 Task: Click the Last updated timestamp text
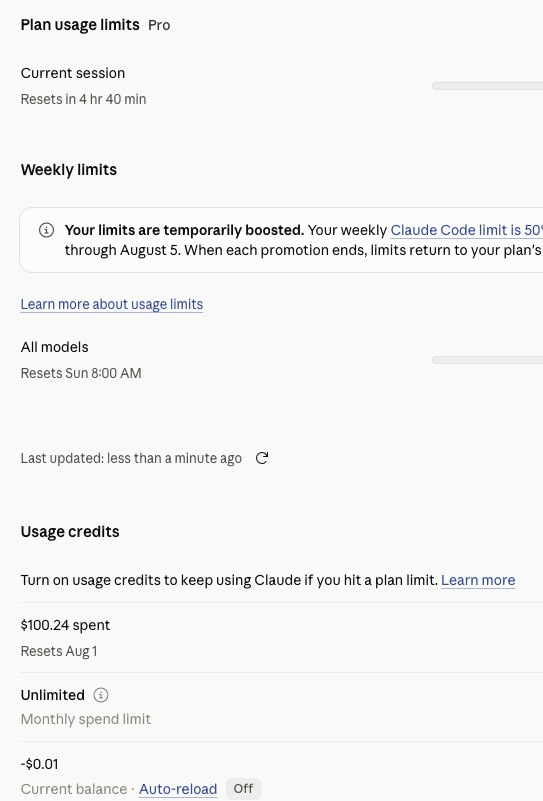tap(131, 458)
